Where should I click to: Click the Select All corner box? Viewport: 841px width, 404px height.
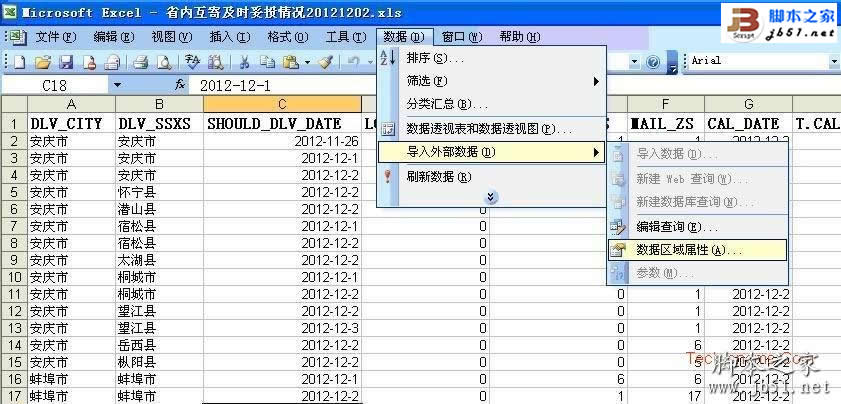point(14,104)
